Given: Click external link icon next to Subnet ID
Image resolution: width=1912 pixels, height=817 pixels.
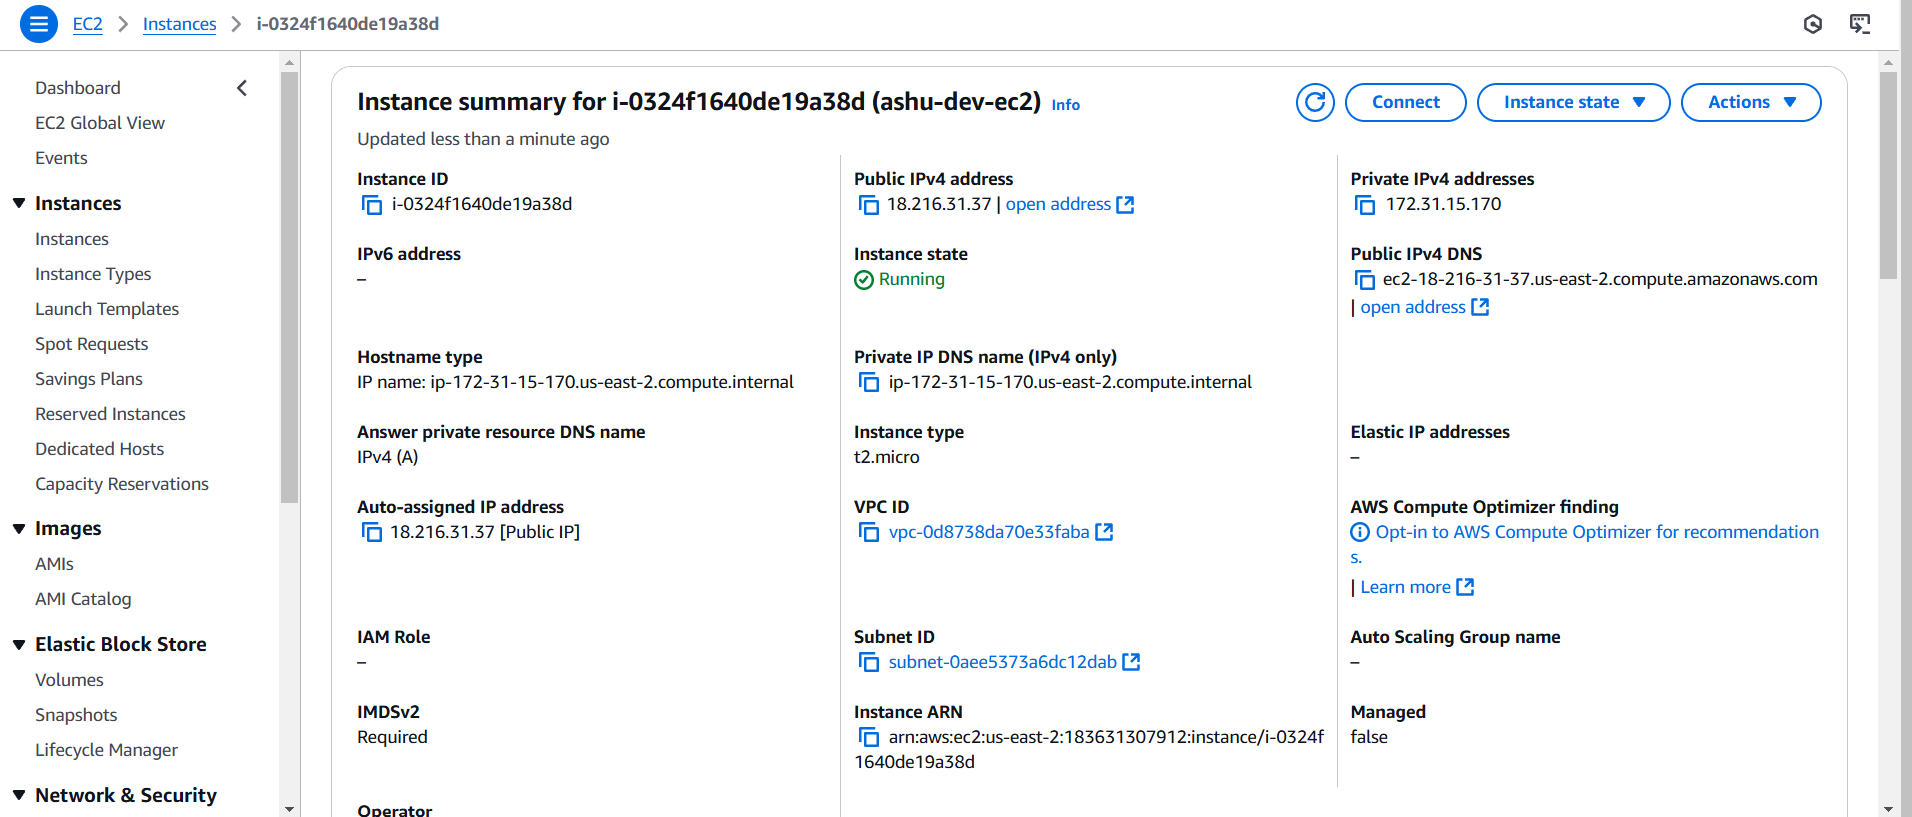Looking at the screenshot, I should [x=1131, y=662].
